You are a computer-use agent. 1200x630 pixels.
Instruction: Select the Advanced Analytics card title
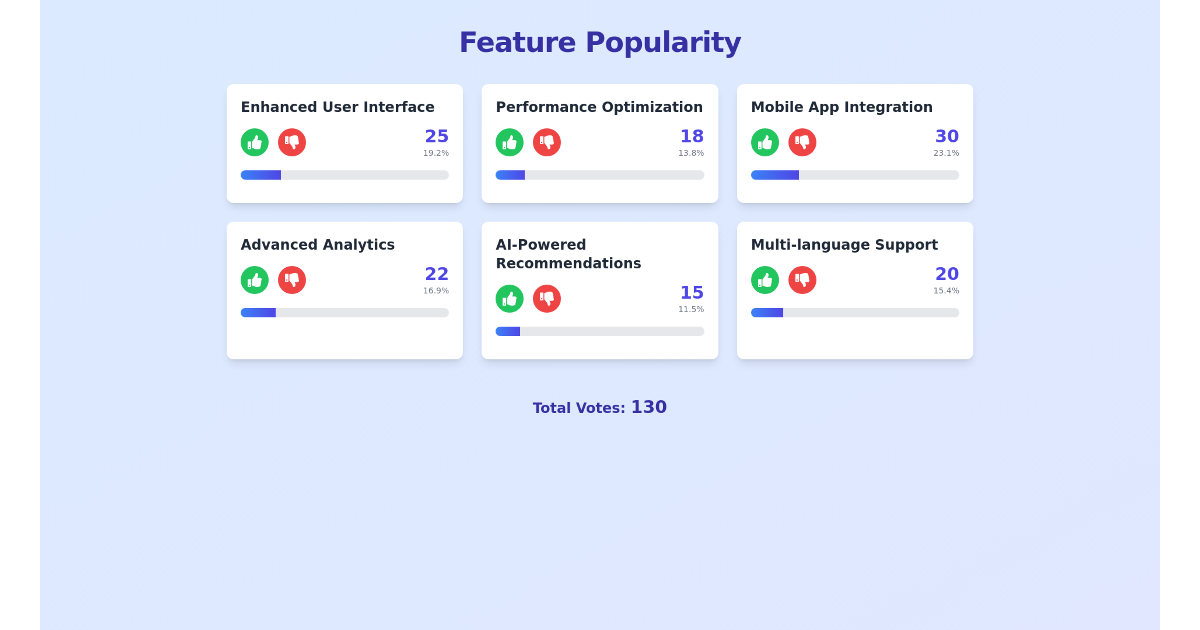click(x=317, y=244)
